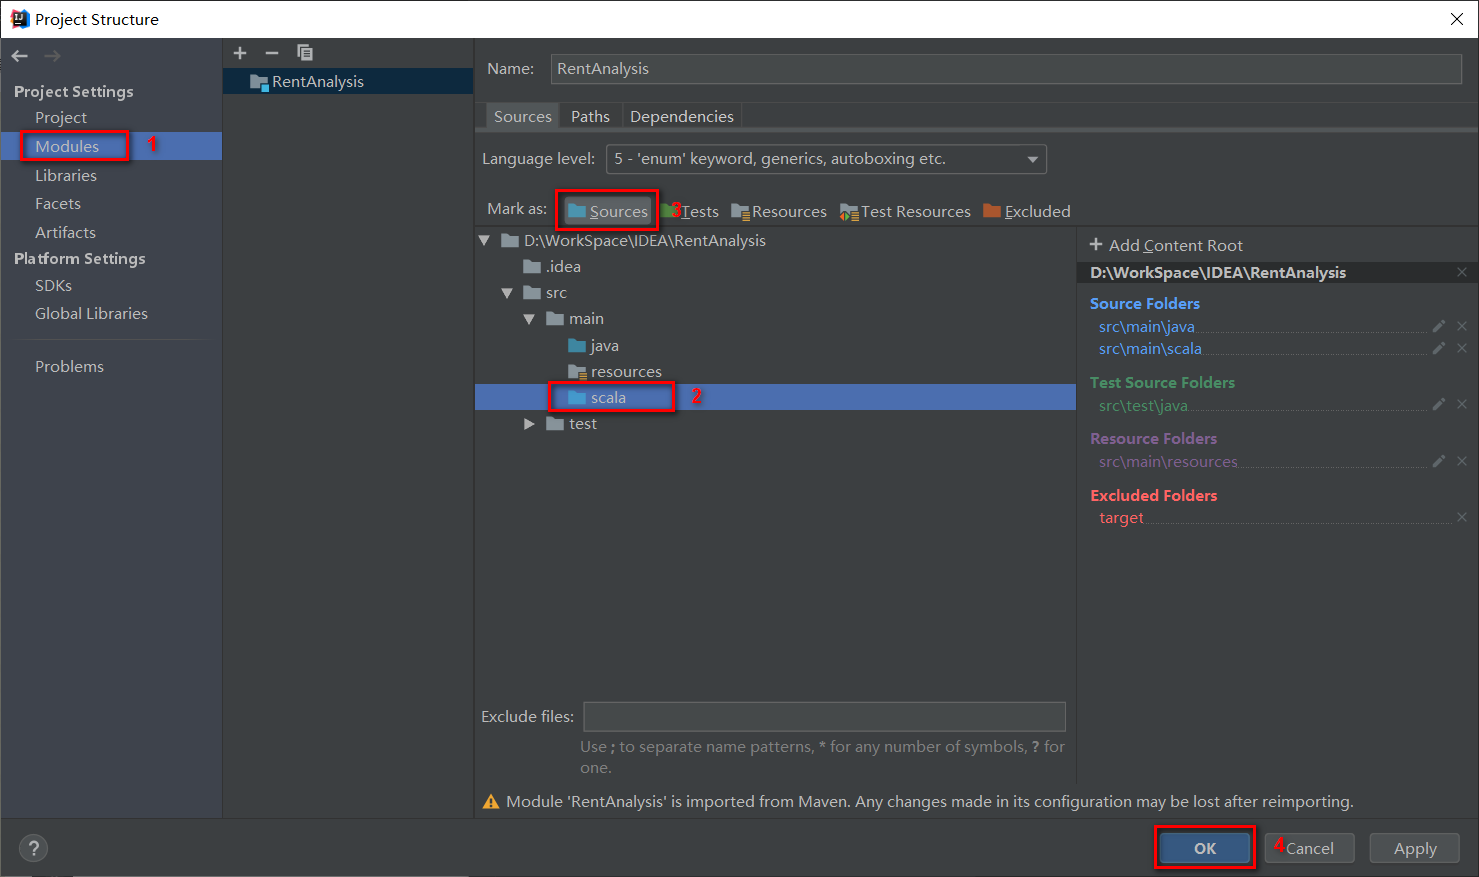
Task: Select Libraries in Project Settings
Action: [66, 175]
